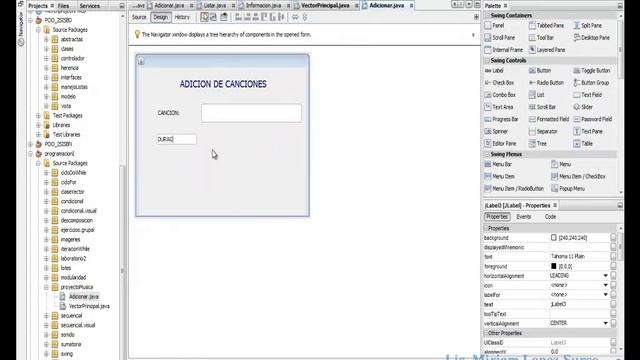Pick the Button component from Palette
The image size is (640, 360).
pyautogui.click(x=540, y=71)
